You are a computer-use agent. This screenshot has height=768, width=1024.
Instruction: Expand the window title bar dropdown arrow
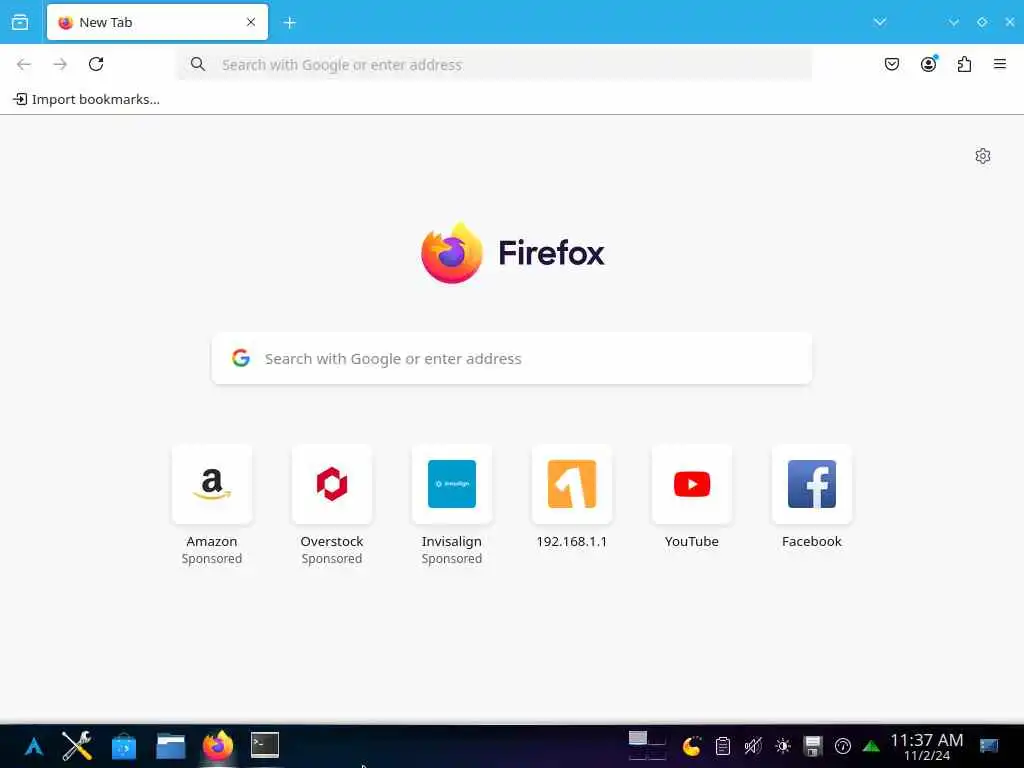954,22
